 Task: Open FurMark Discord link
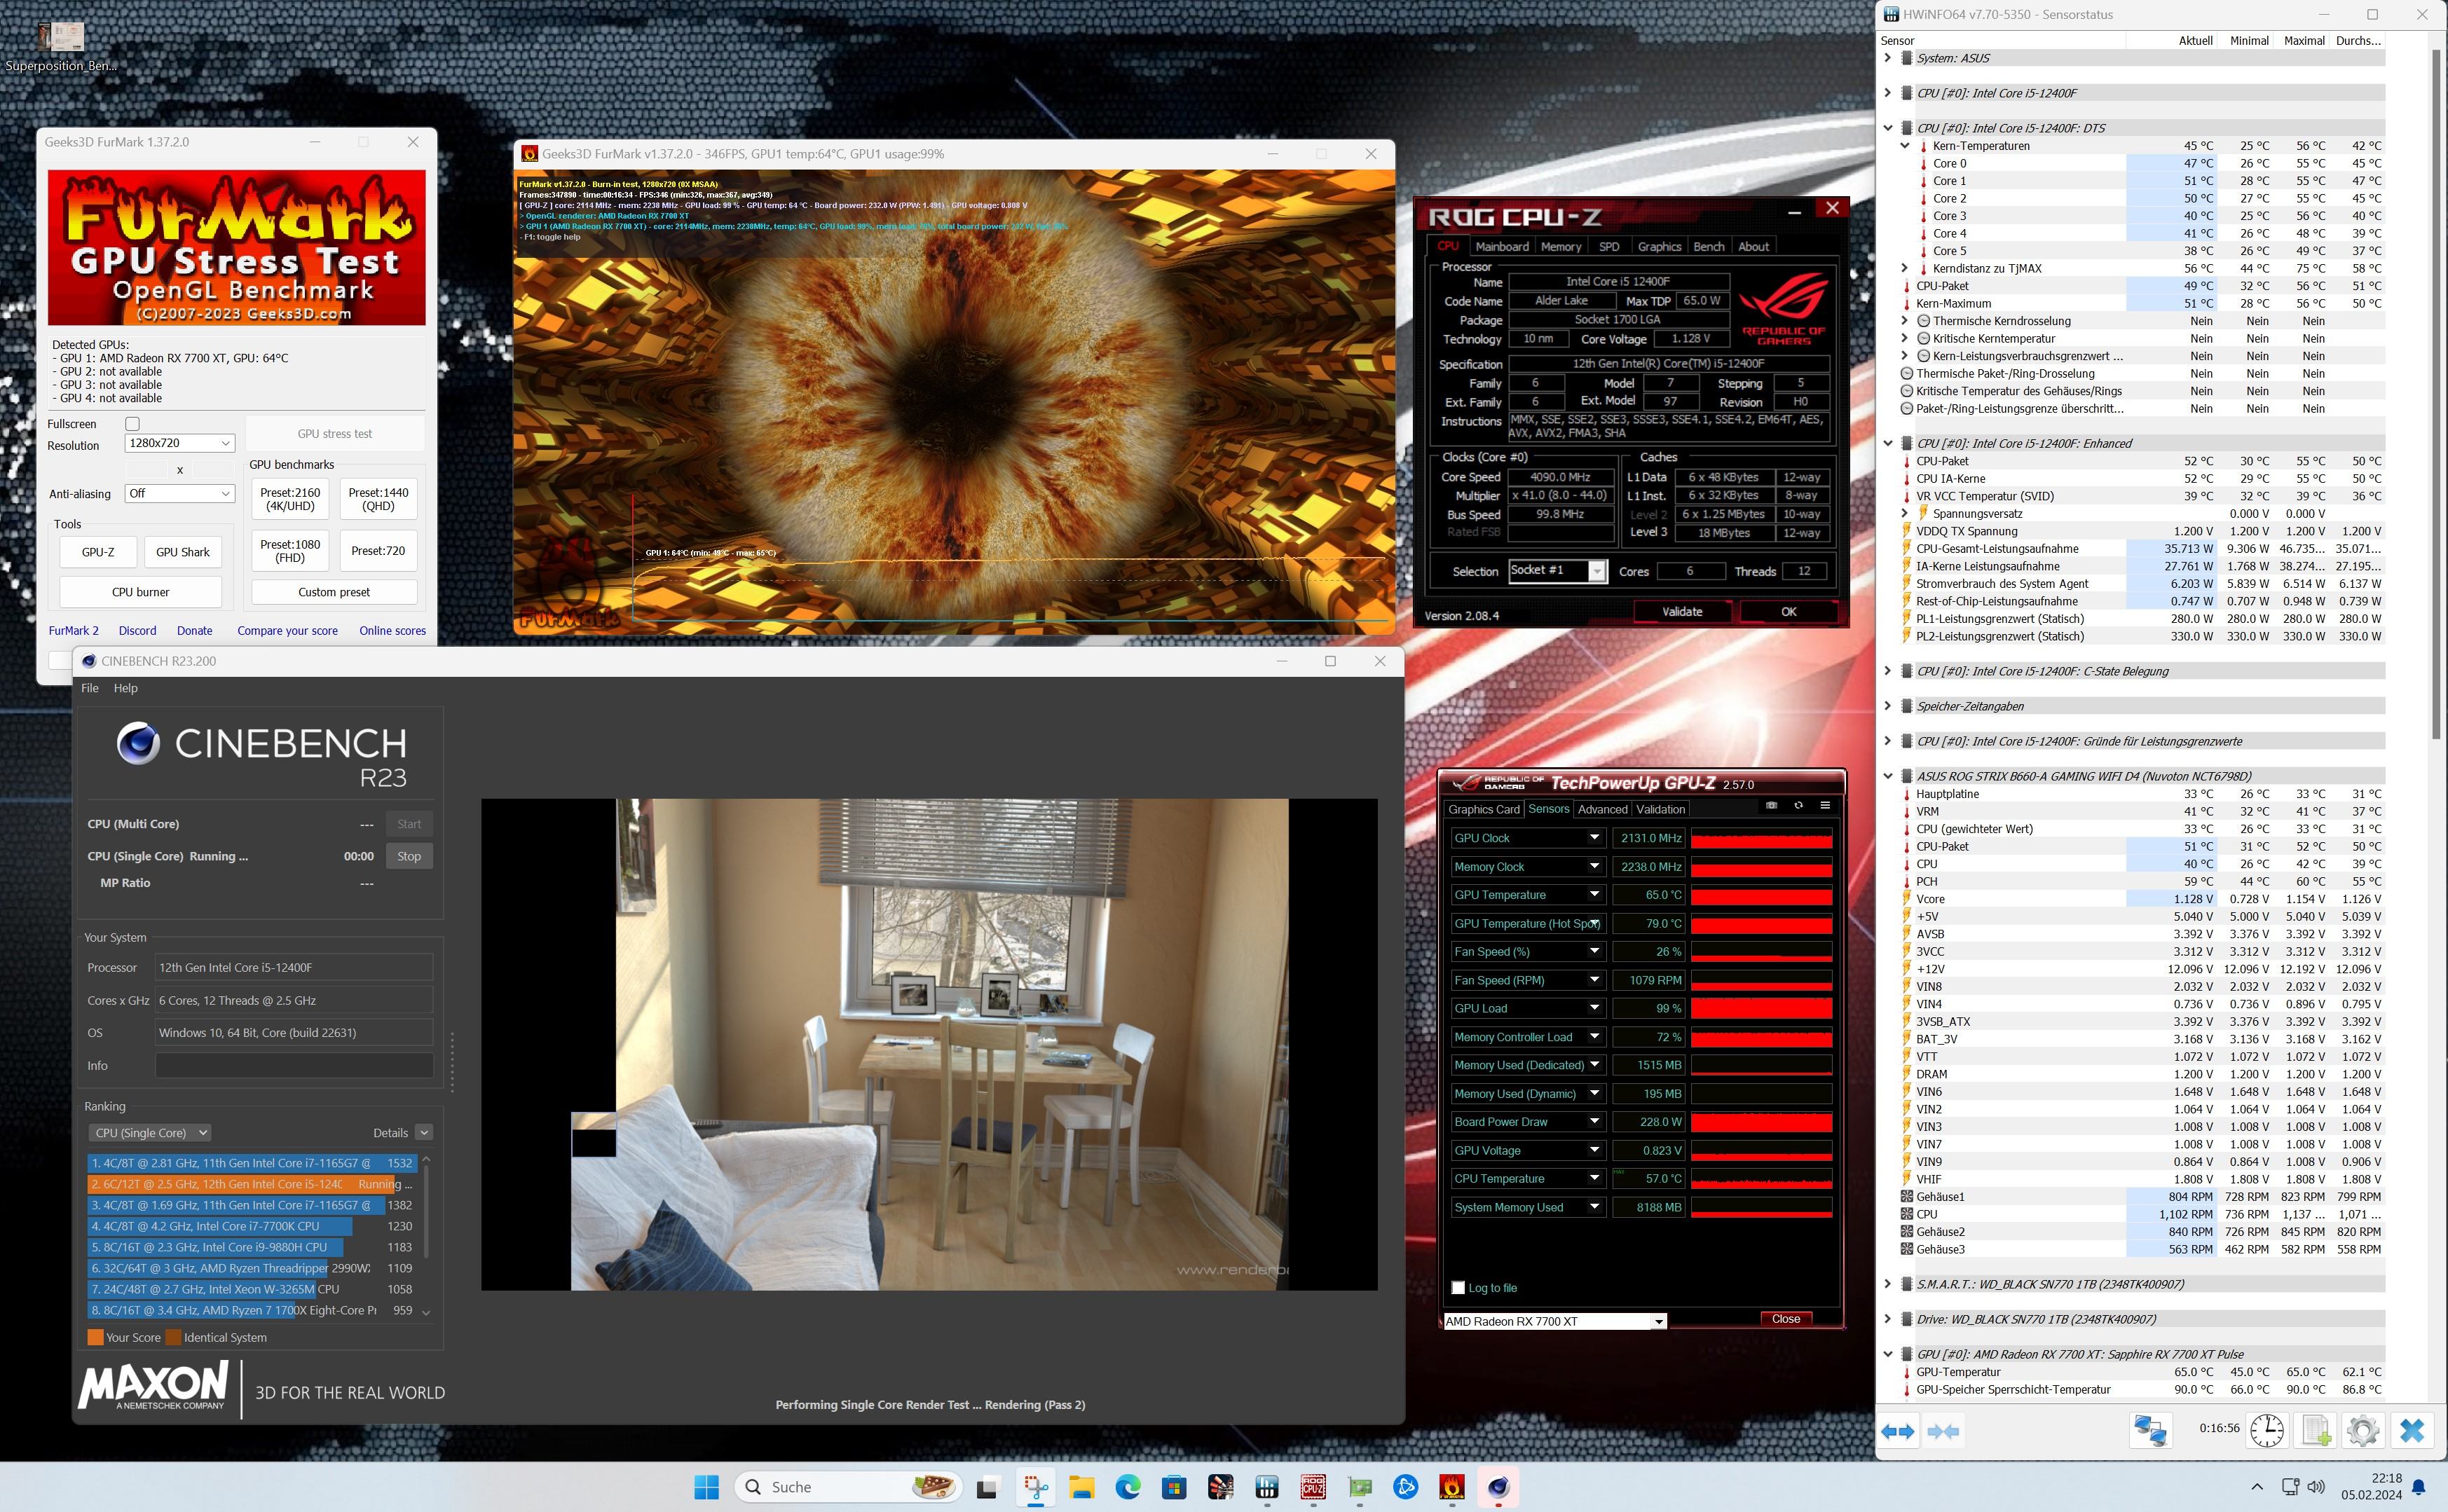pos(137,631)
